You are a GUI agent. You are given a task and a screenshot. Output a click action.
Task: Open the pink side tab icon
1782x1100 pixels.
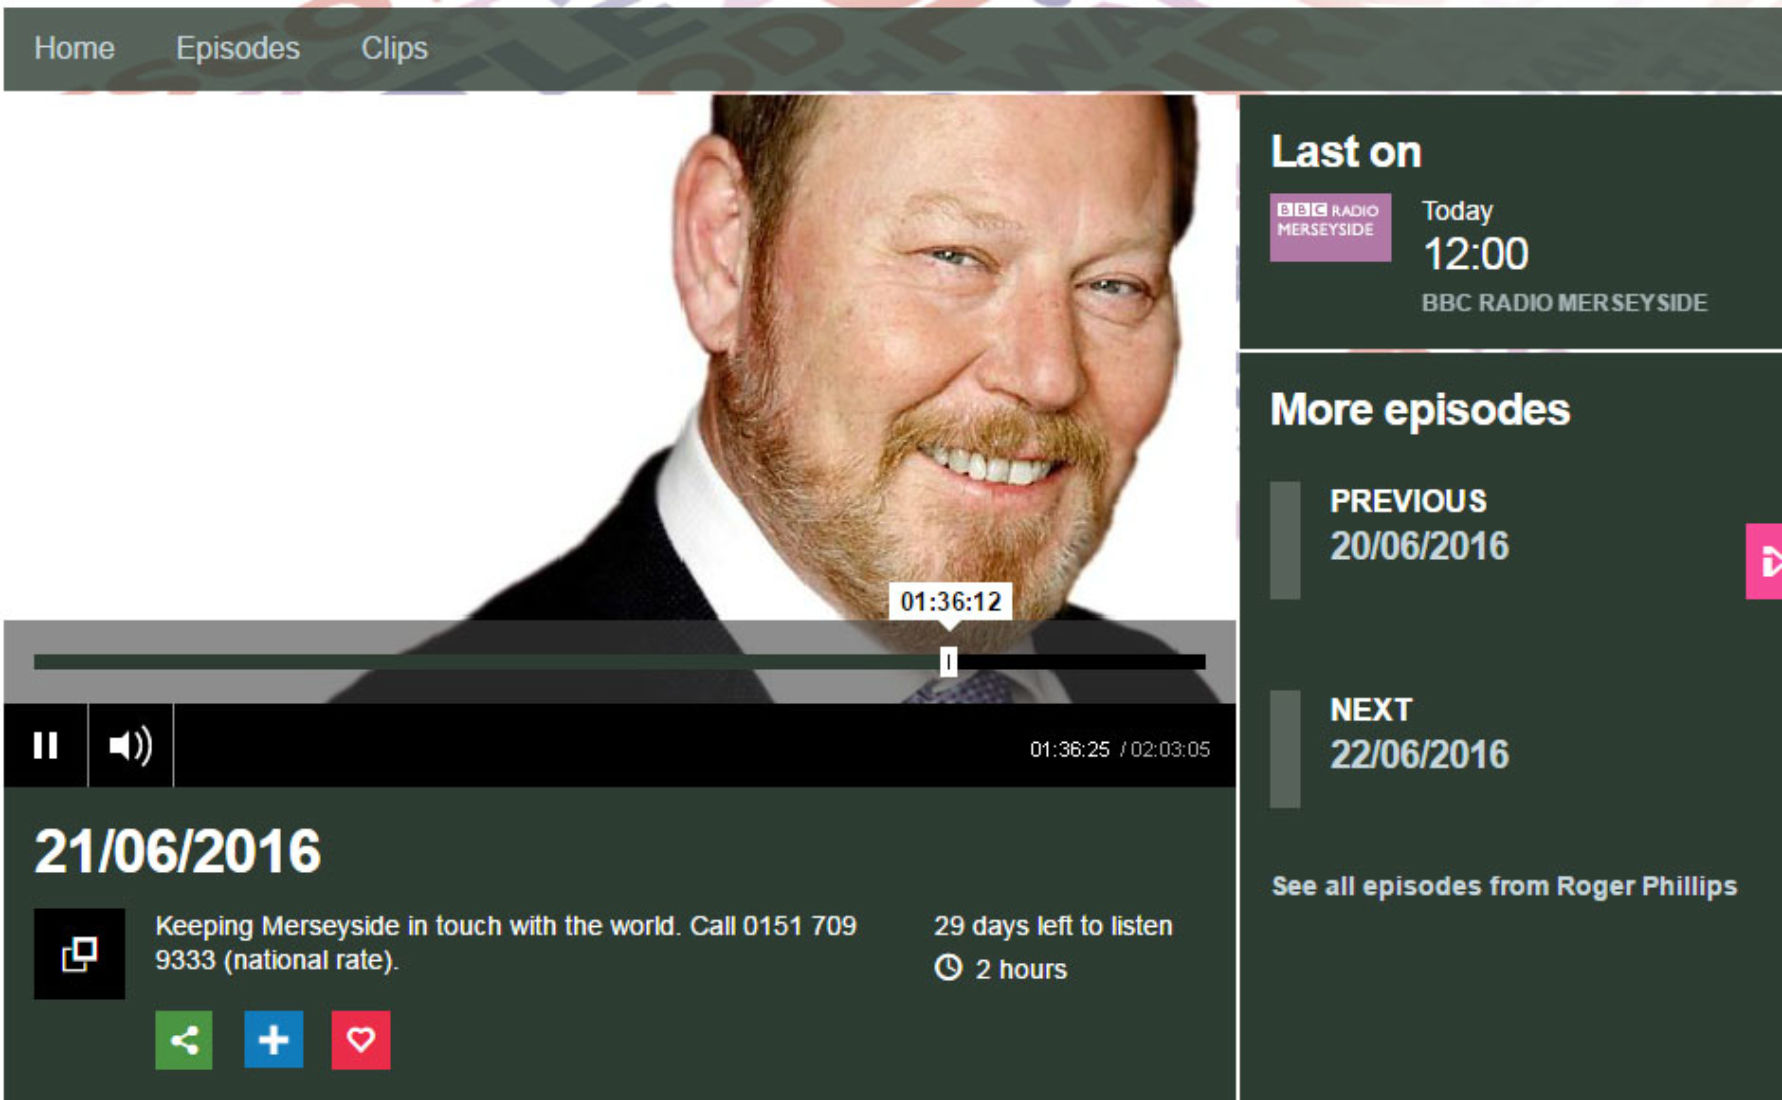click(x=1765, y=561)
